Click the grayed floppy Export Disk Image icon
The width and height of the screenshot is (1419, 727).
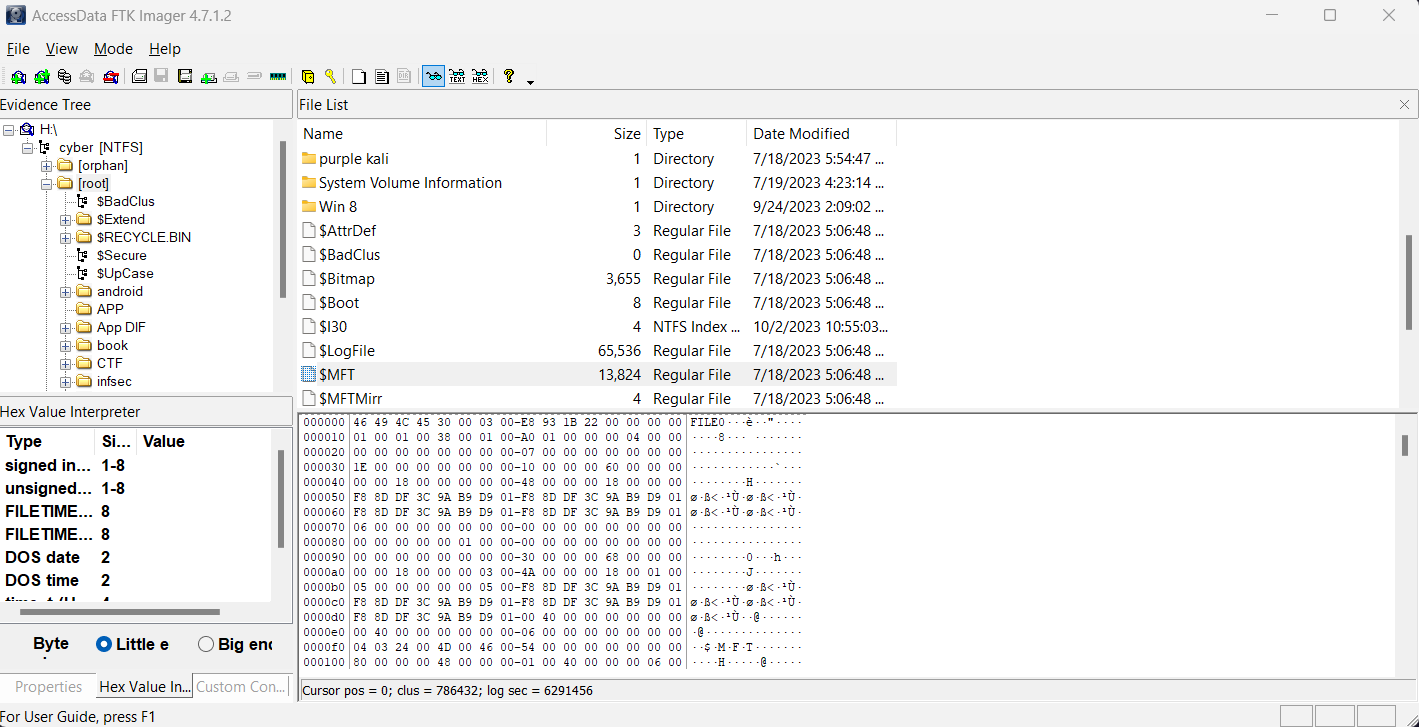[x=161, y=76]
